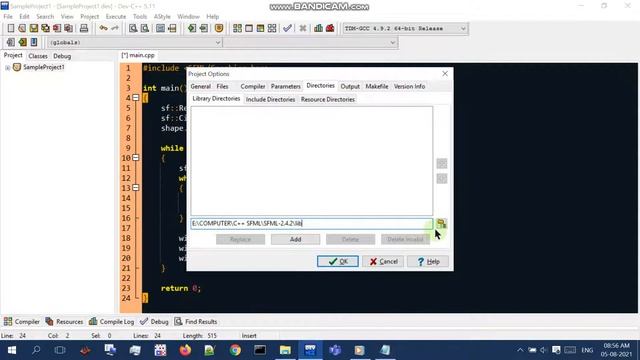Click the Replace button in the dialog
The width and height of the screenshot is (640, 360).
click(x=240, y=239)
